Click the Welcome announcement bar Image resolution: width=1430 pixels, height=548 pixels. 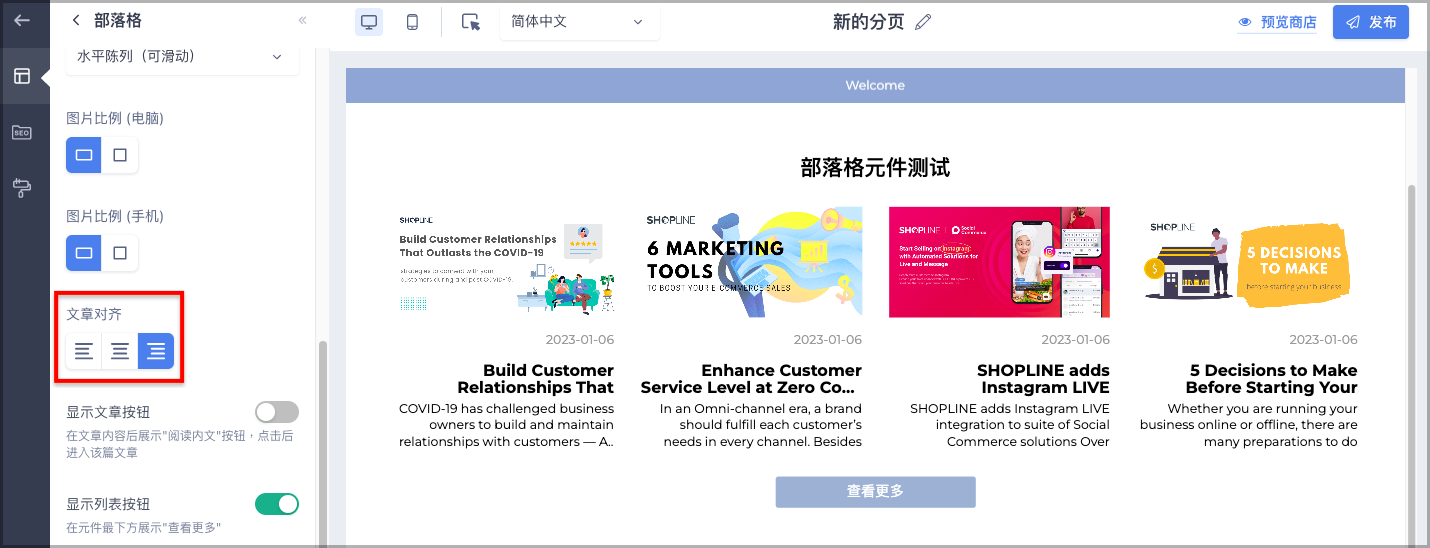click(x=875, y=85)
